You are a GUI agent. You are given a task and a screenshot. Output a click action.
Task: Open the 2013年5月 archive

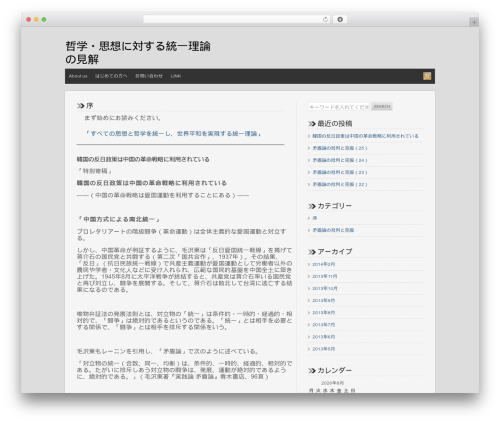[324, 349]
